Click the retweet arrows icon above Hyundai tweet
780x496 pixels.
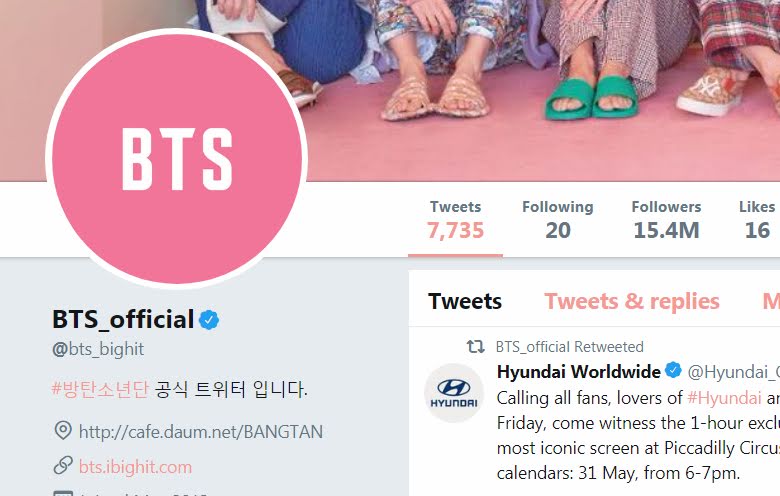[476, 346]
